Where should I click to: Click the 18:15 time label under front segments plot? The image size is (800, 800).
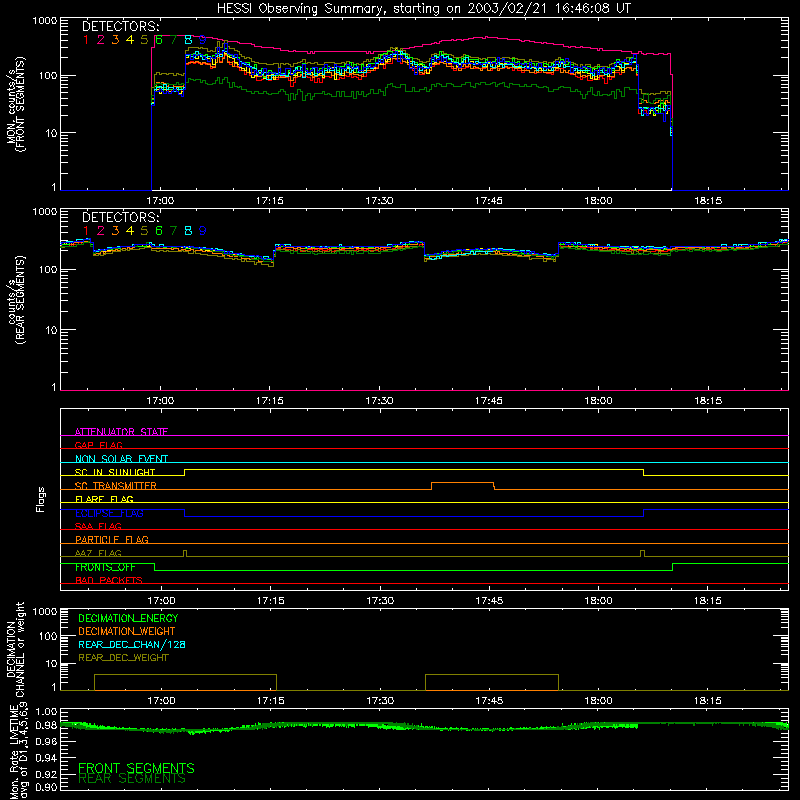(x=708, y=201)
